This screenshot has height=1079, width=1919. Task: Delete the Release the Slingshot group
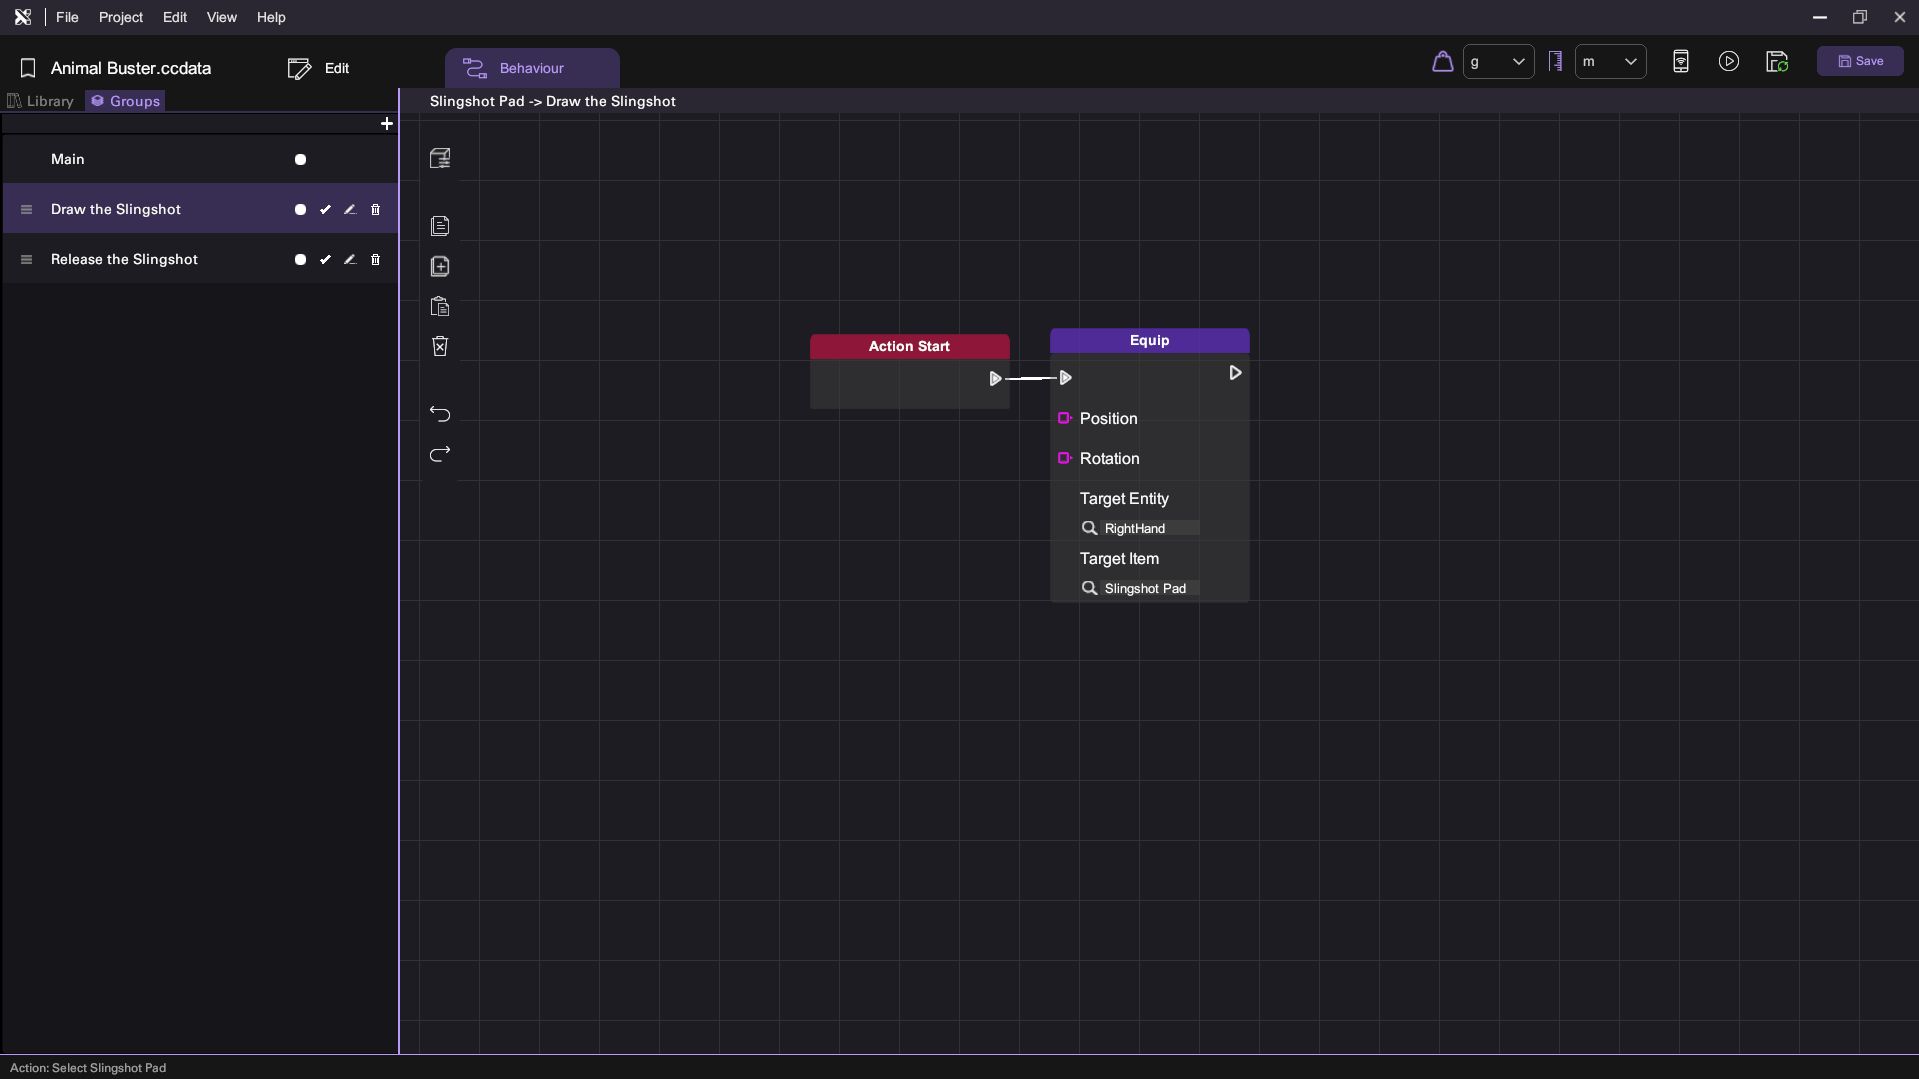tap(376, 260)
